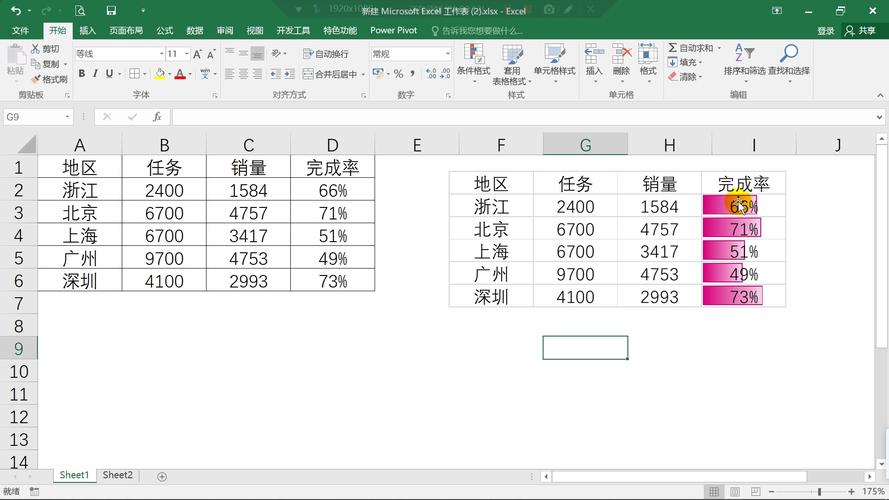Switch to the Power Pivot tab

[x=393, y=31]
